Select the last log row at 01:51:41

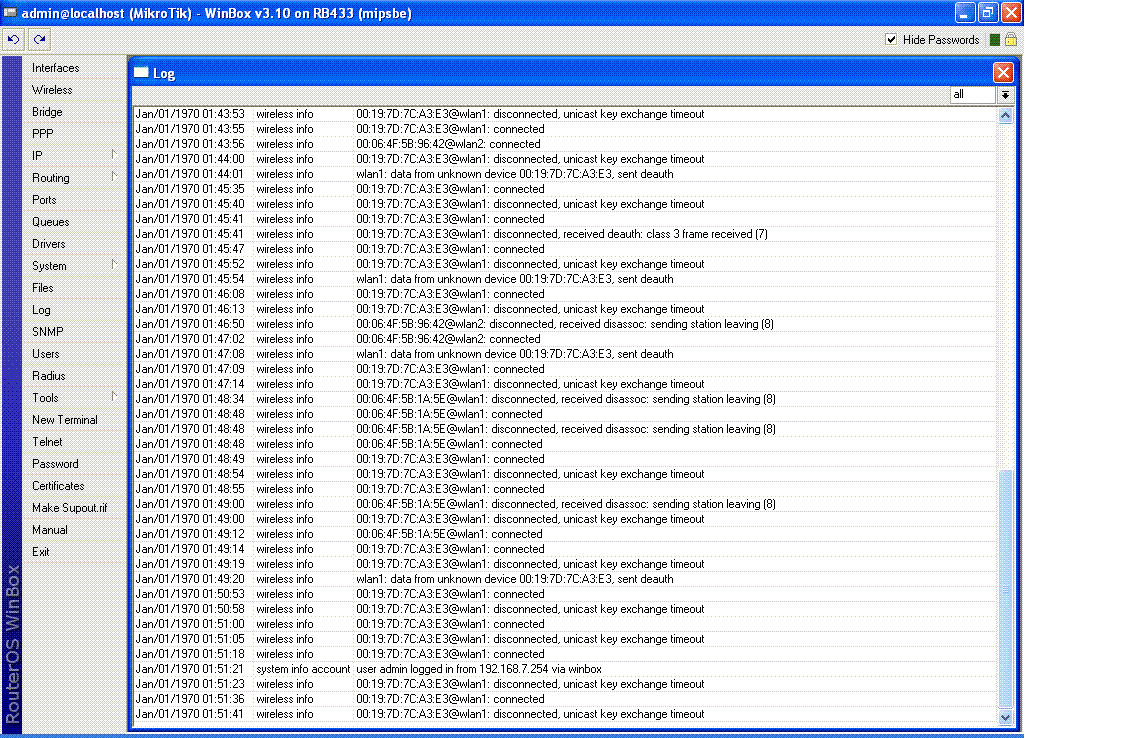coord(565,714)
